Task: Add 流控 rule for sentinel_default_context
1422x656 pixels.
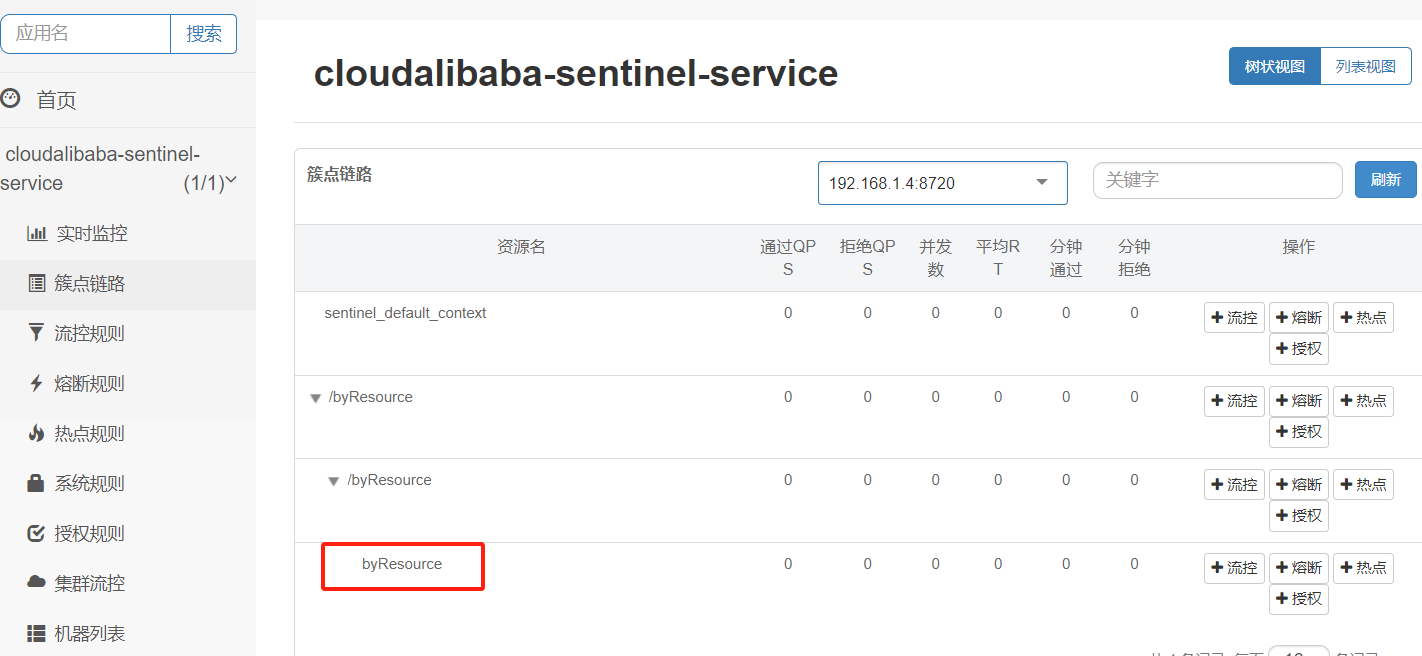Action: (1235, 317)
